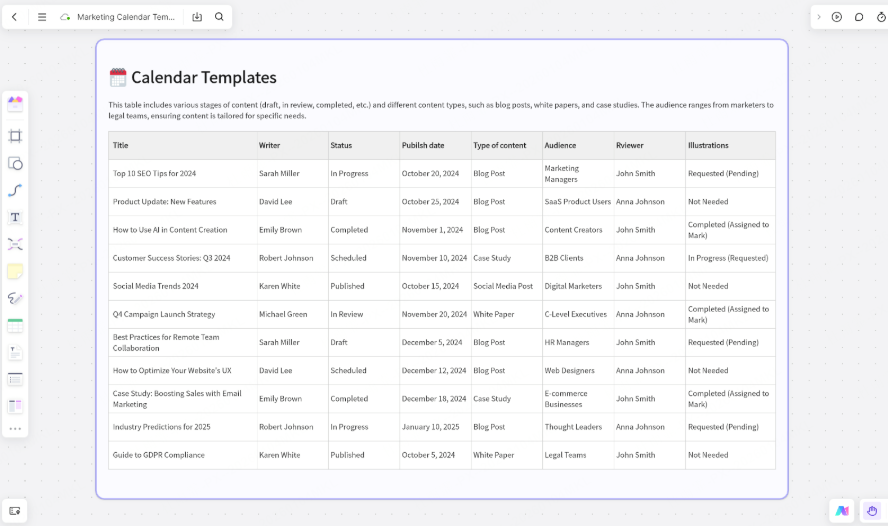Select the pen drawing tool

[x=15, y=298]
